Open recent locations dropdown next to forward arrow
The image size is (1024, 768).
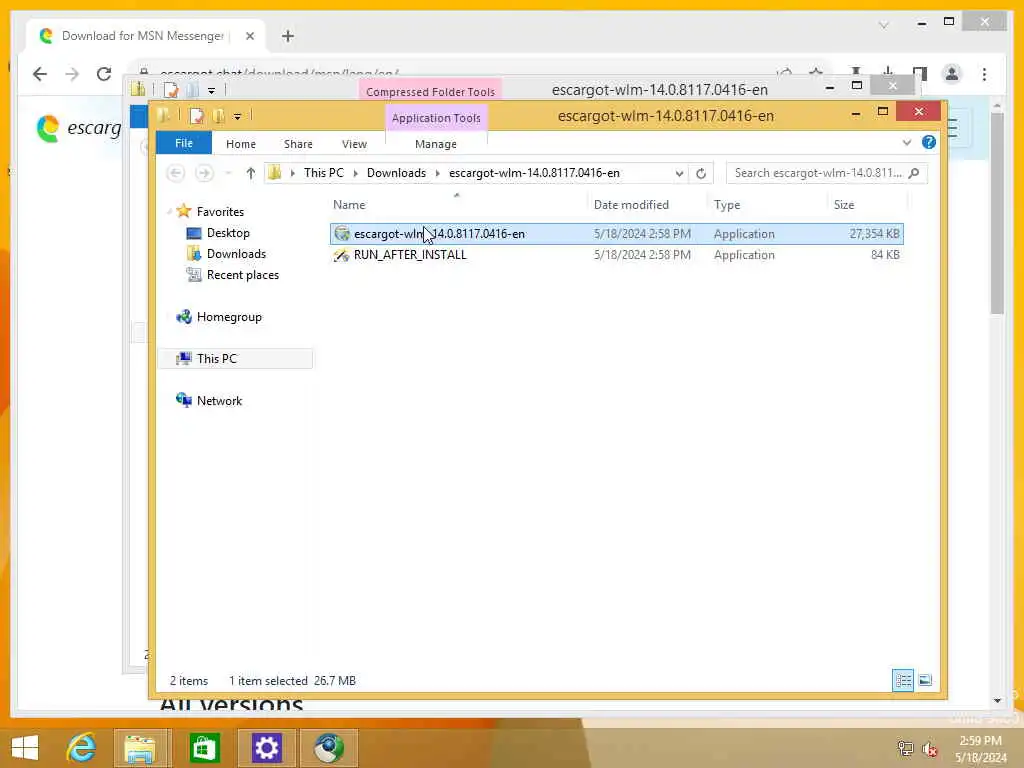pyautogui.click(x=228, y=173)
